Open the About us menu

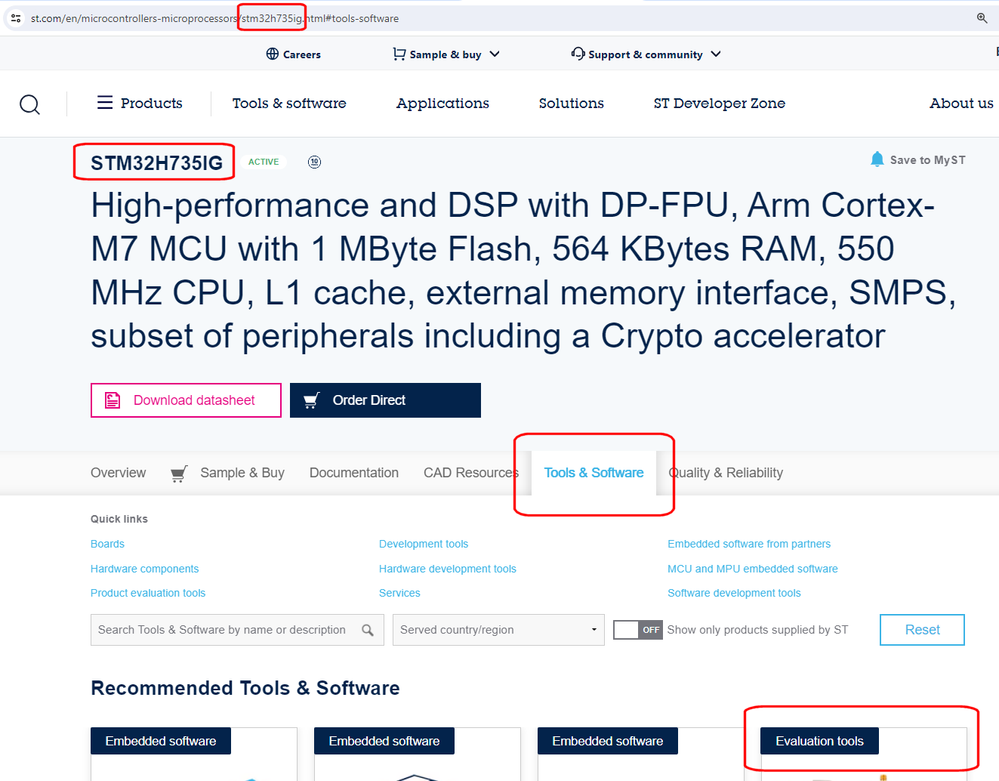point(961,103)
